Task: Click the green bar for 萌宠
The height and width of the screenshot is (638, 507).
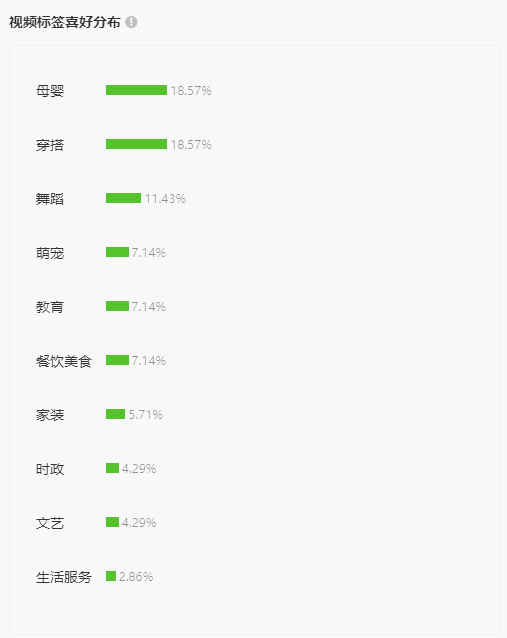Action: [x=117, y=252]
